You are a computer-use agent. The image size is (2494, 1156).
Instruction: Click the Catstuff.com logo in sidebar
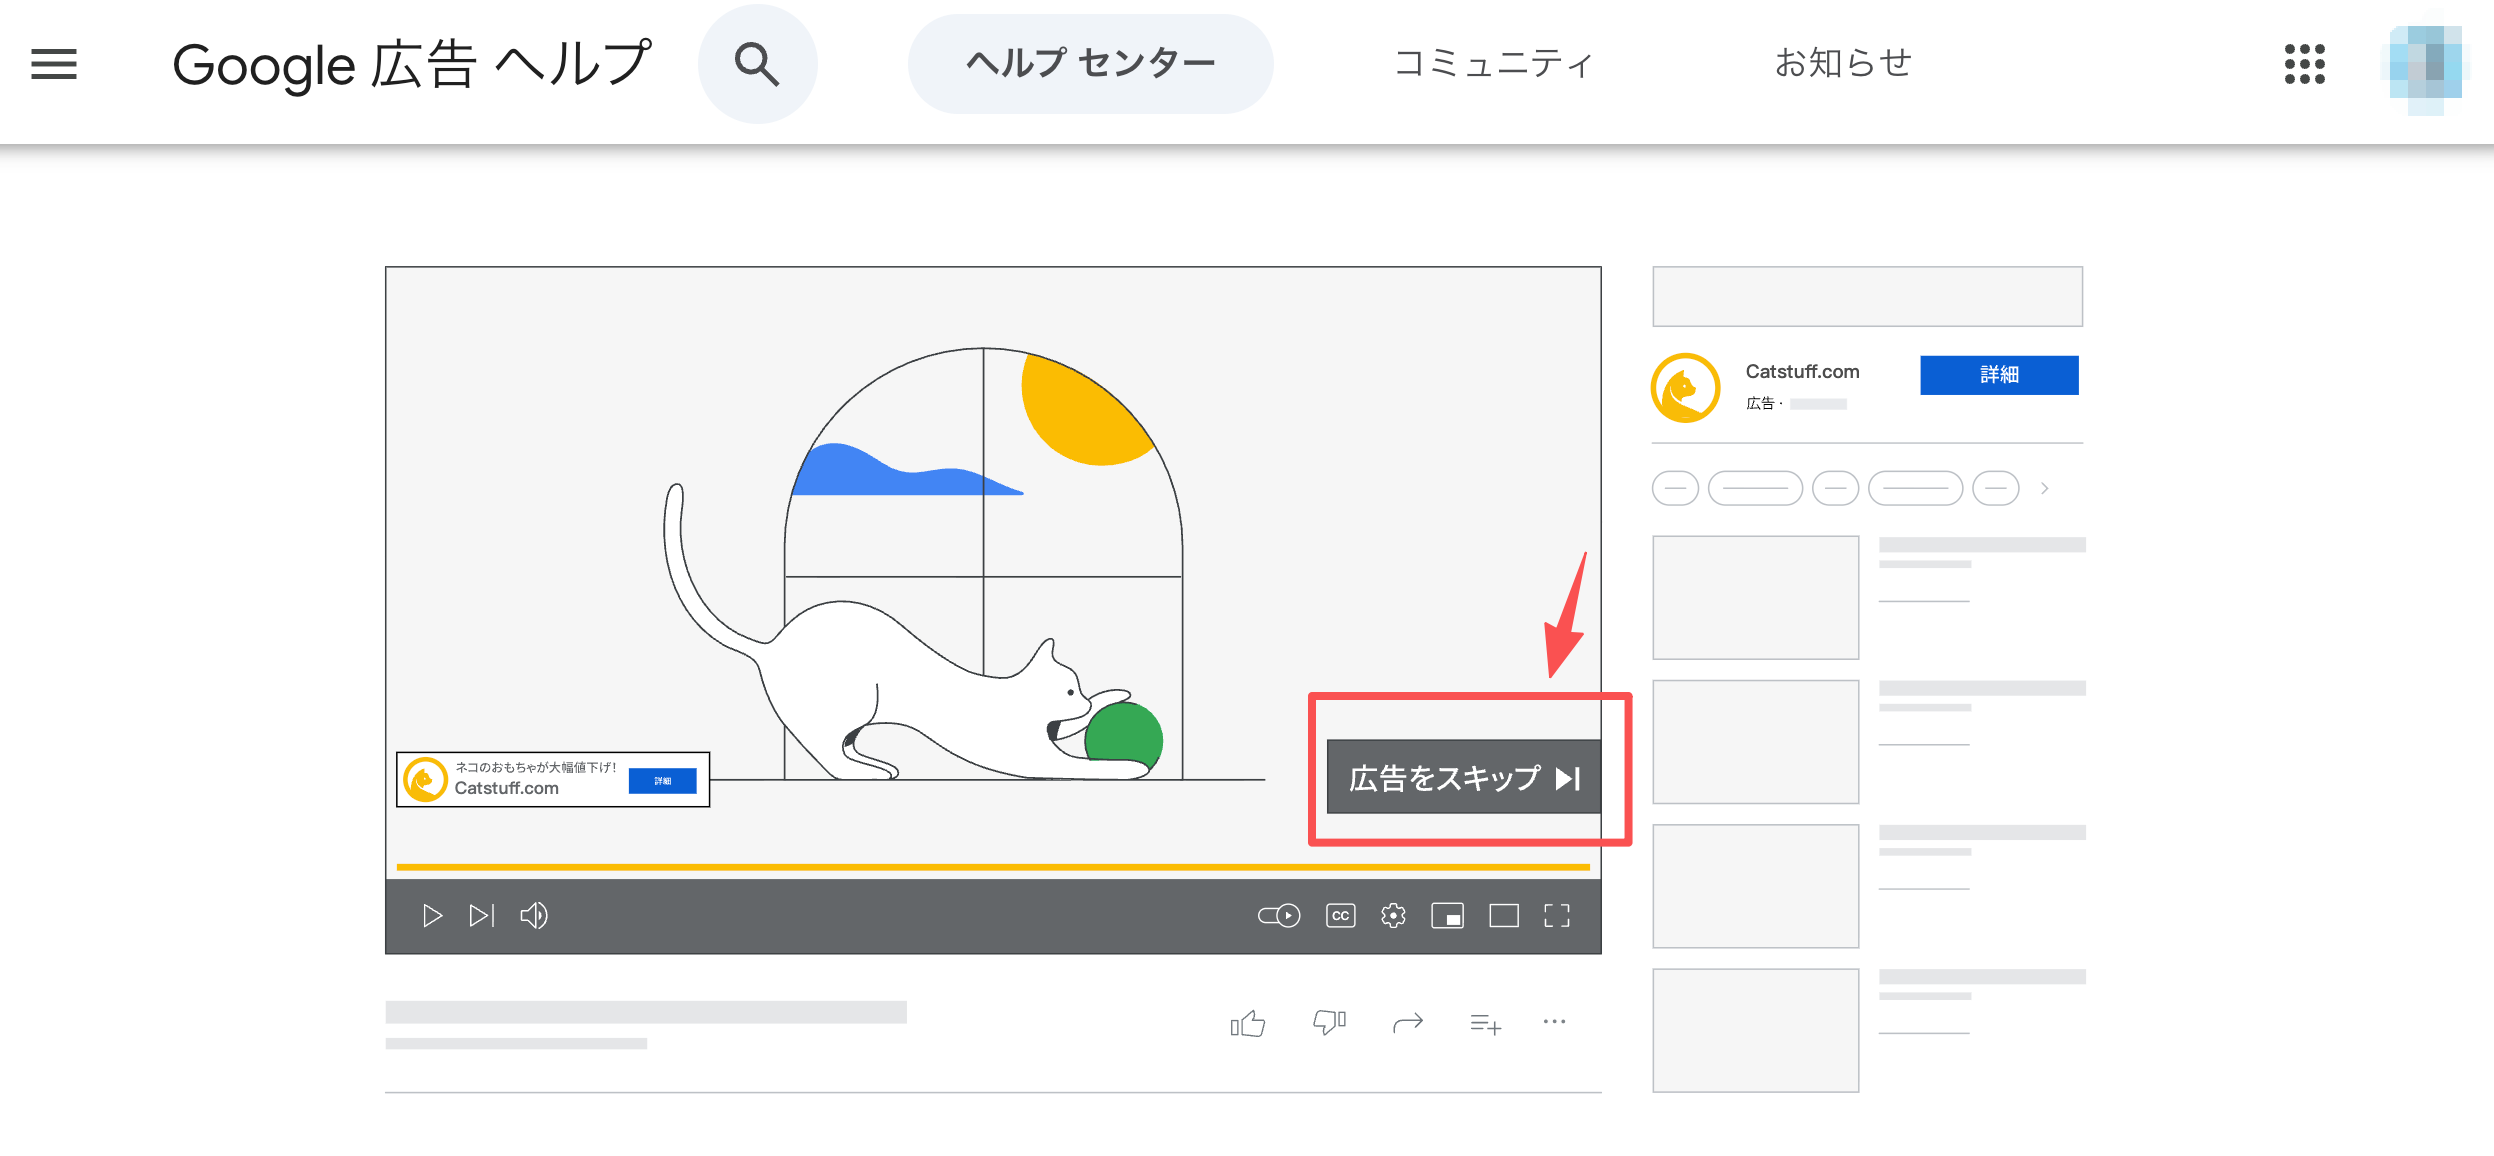(1686, 388)
